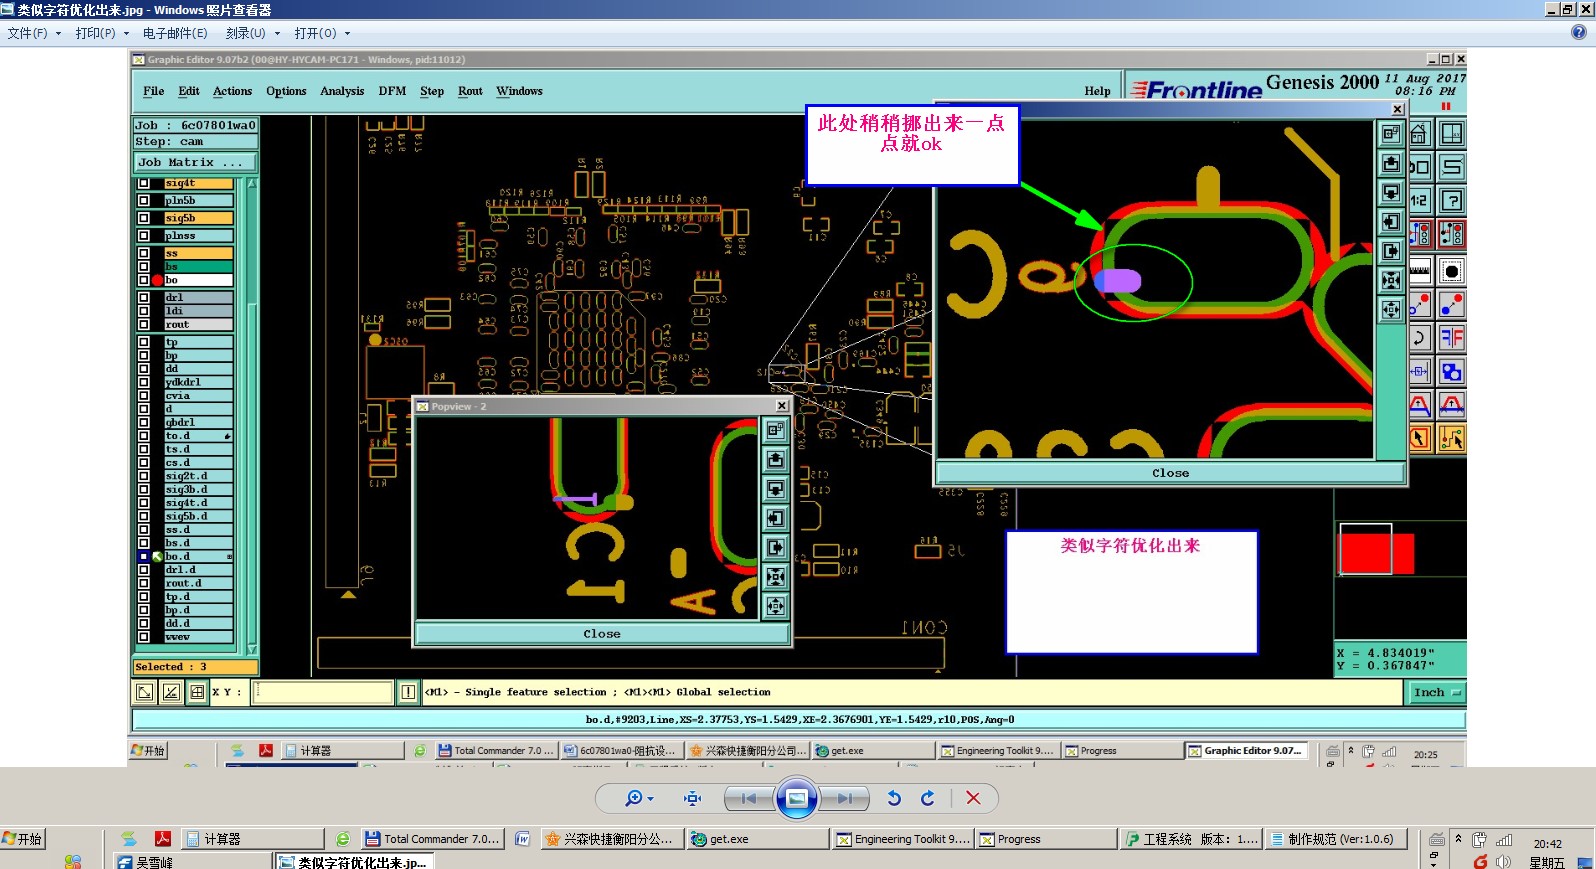Select the blue overlapping shapes icon
Image resolution: width=1596 pixels, height=869 pixels.
point(1452,372)
